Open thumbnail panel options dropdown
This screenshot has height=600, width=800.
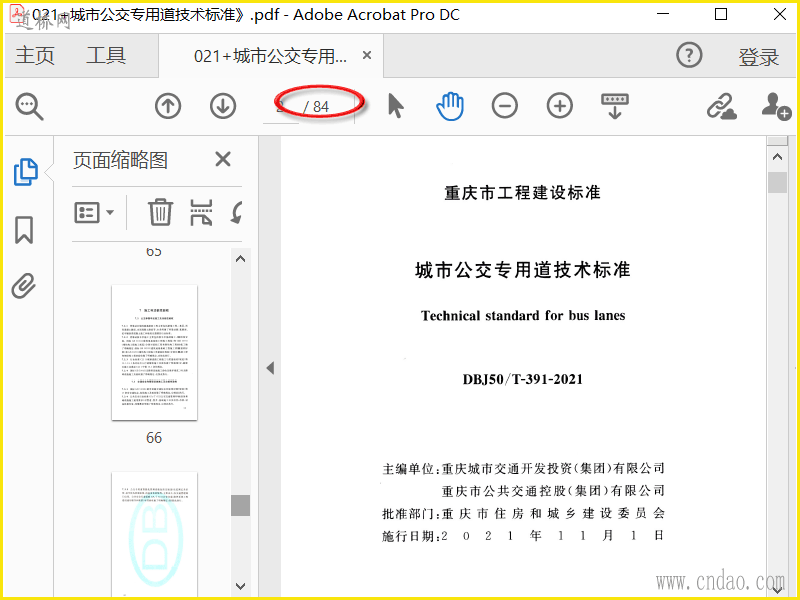94,212
